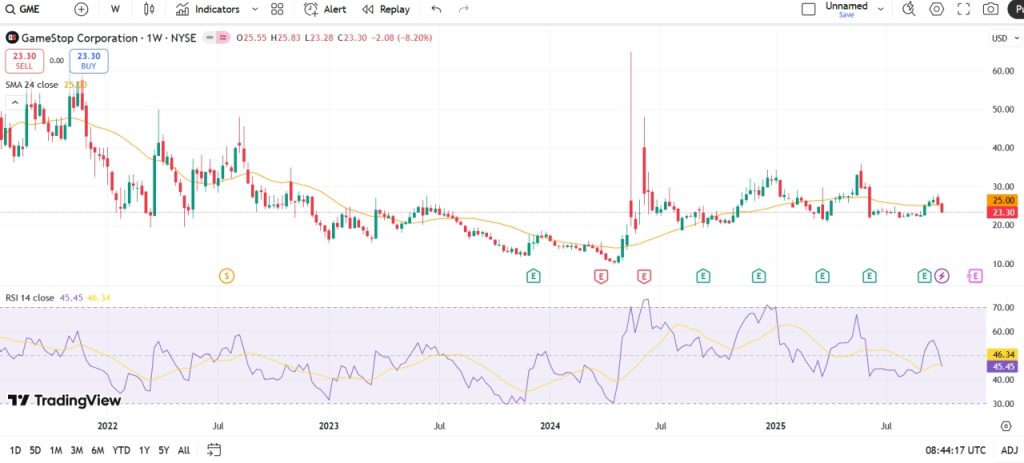Image resolution: width=1024 pixels, height=463 pixels.
Task: Create a new Alert
Action: (x=325, y=9)
